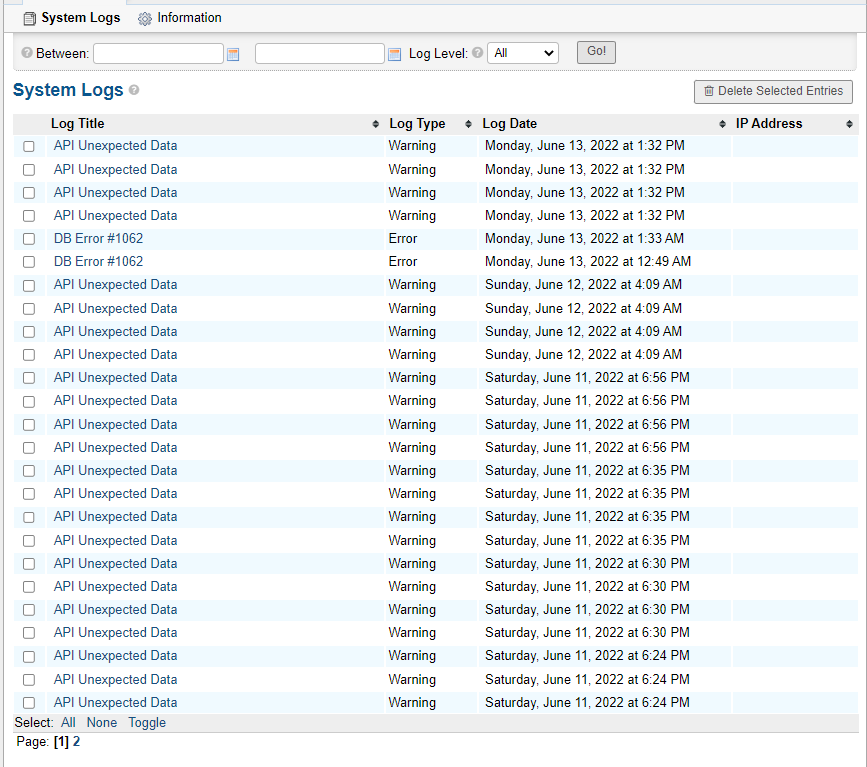Screen dimensions: 867x767
Task: Click the help icon beside Between
Action: tap(27, 53)
